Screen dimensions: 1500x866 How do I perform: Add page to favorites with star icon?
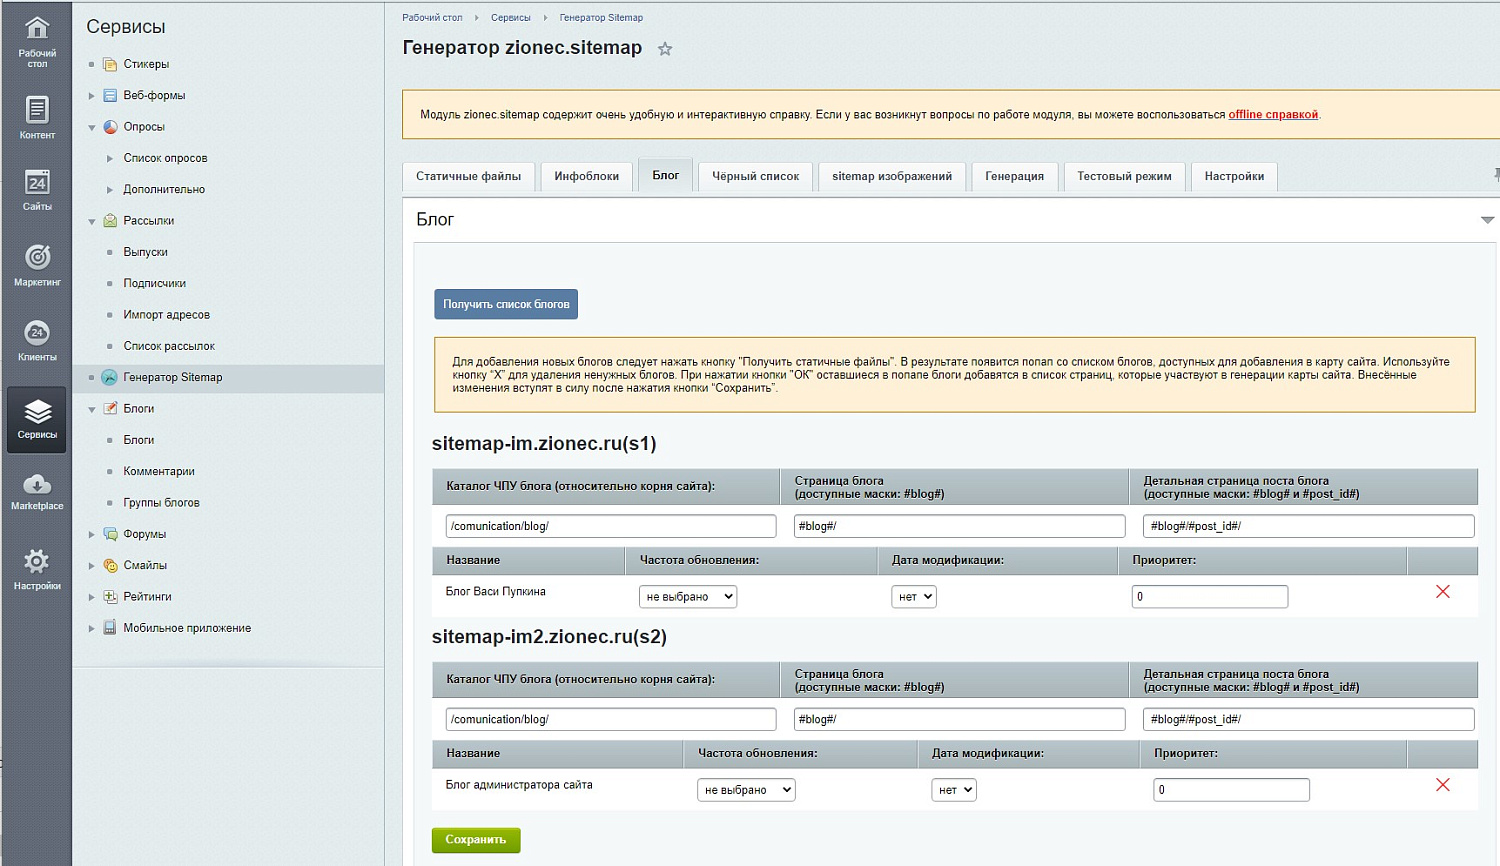click(665, 49)
